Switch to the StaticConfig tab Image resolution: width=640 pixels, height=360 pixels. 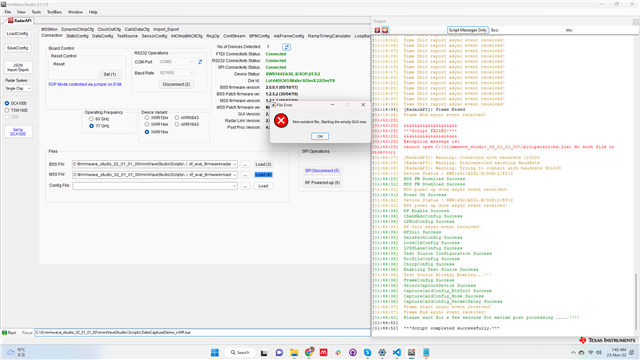pos(77,36)
